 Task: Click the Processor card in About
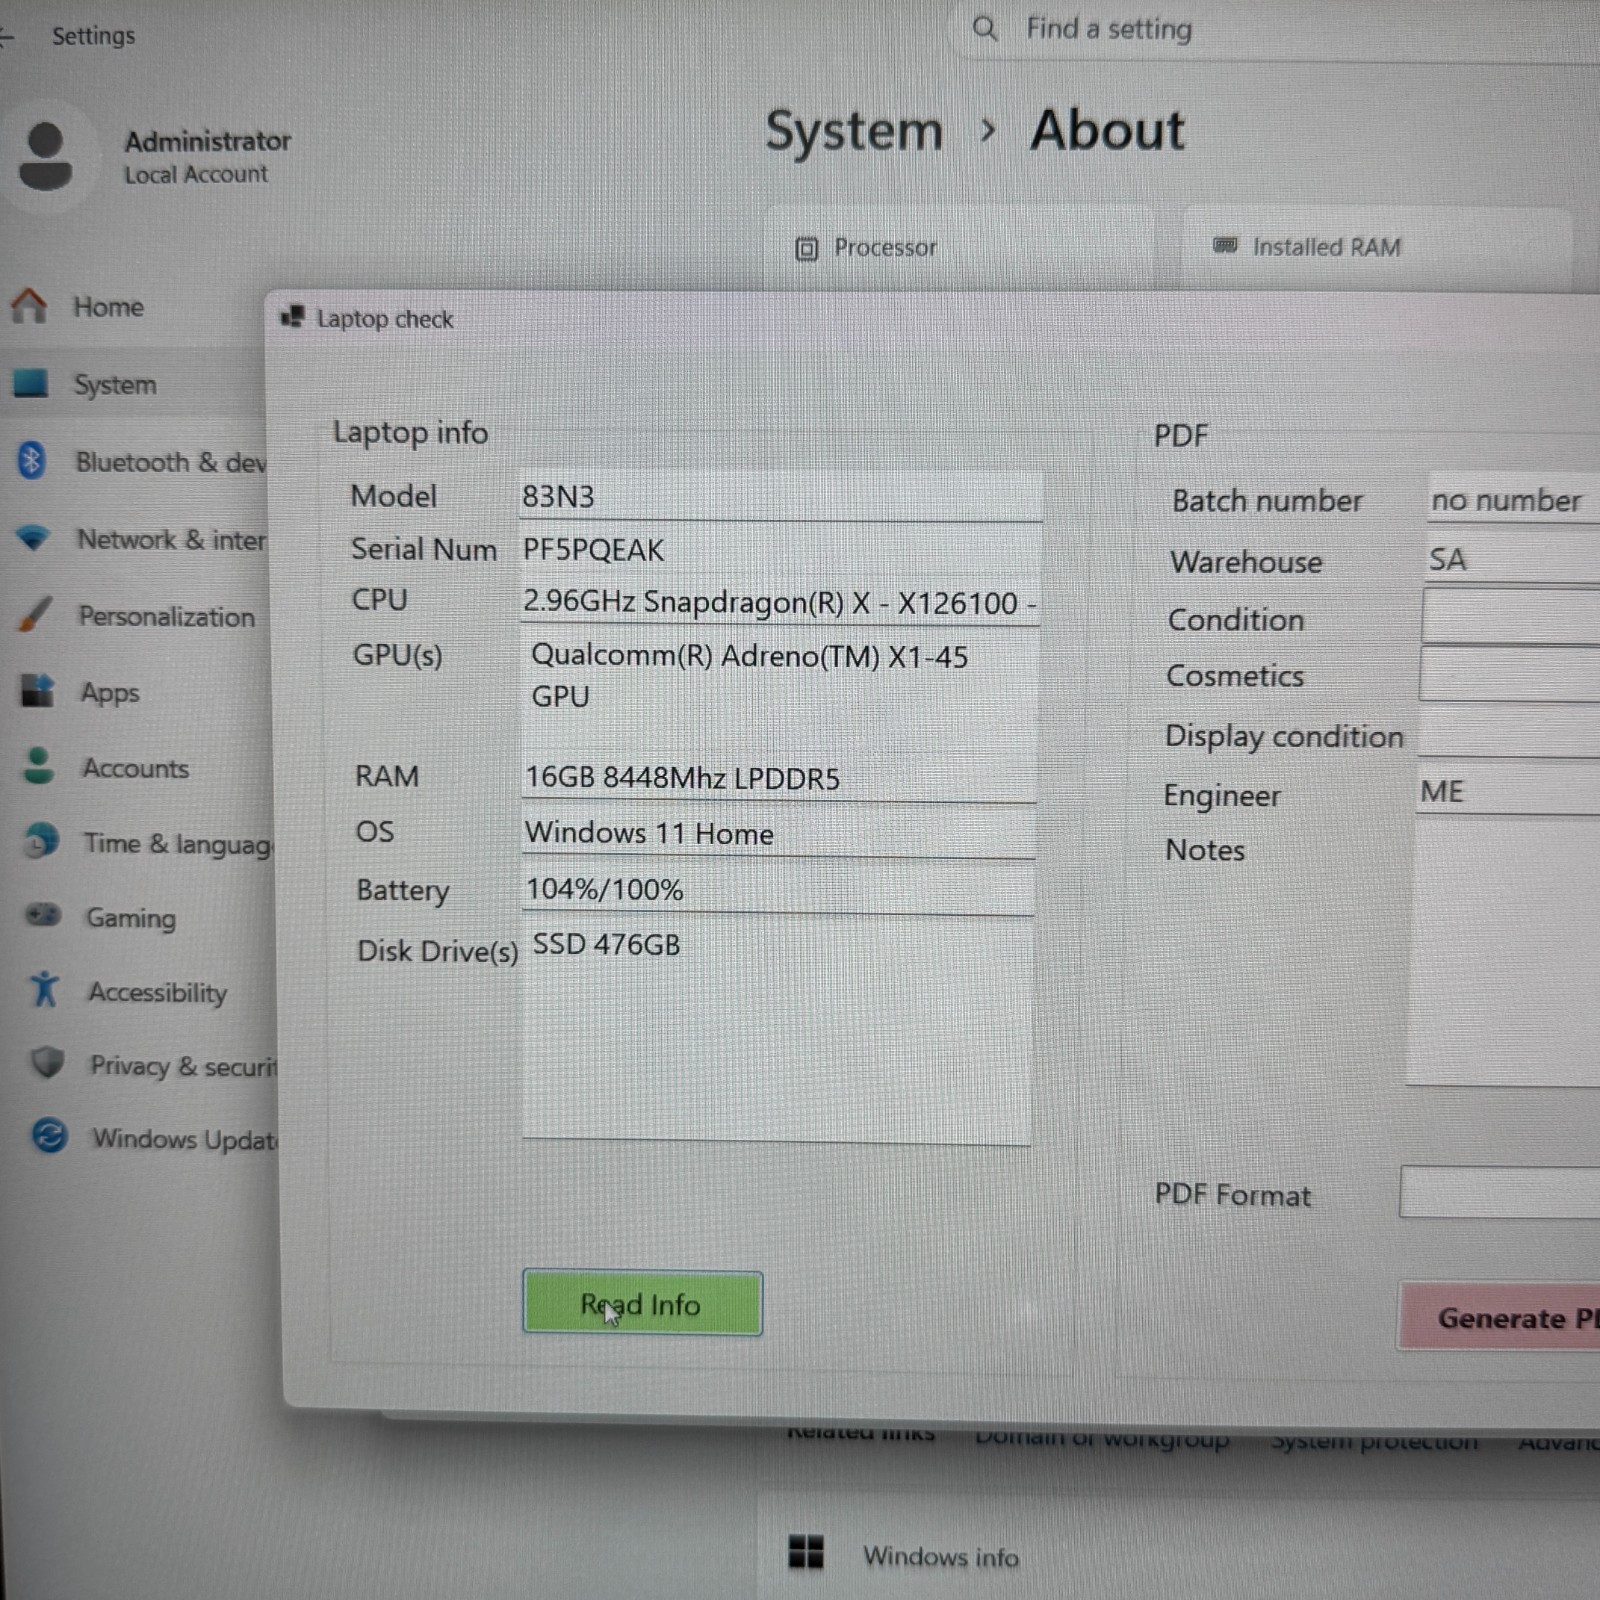click(x=960, y=247)
